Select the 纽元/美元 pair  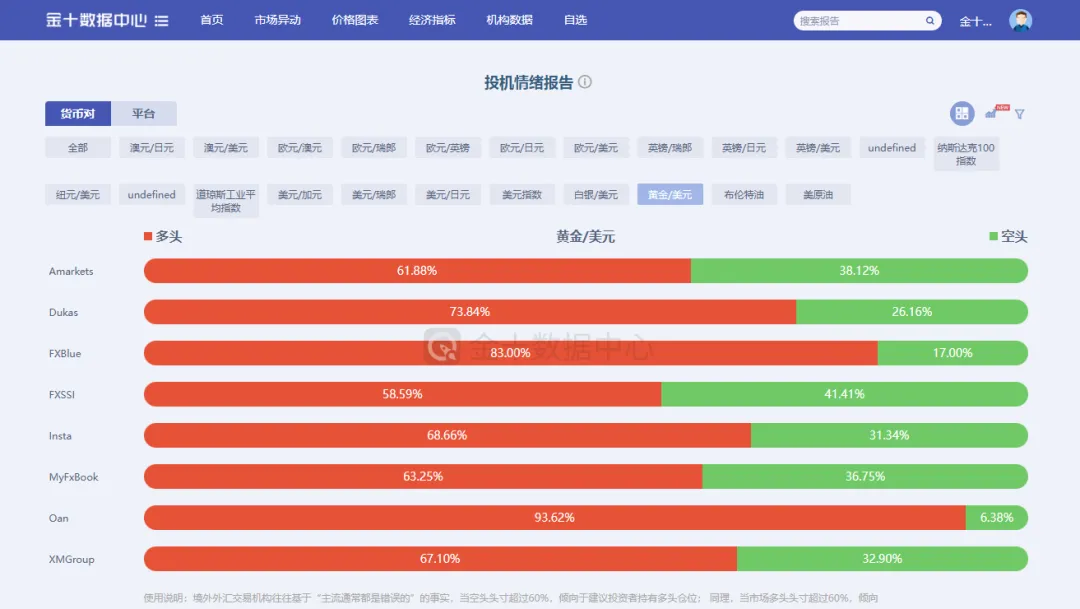click(78, 194)
